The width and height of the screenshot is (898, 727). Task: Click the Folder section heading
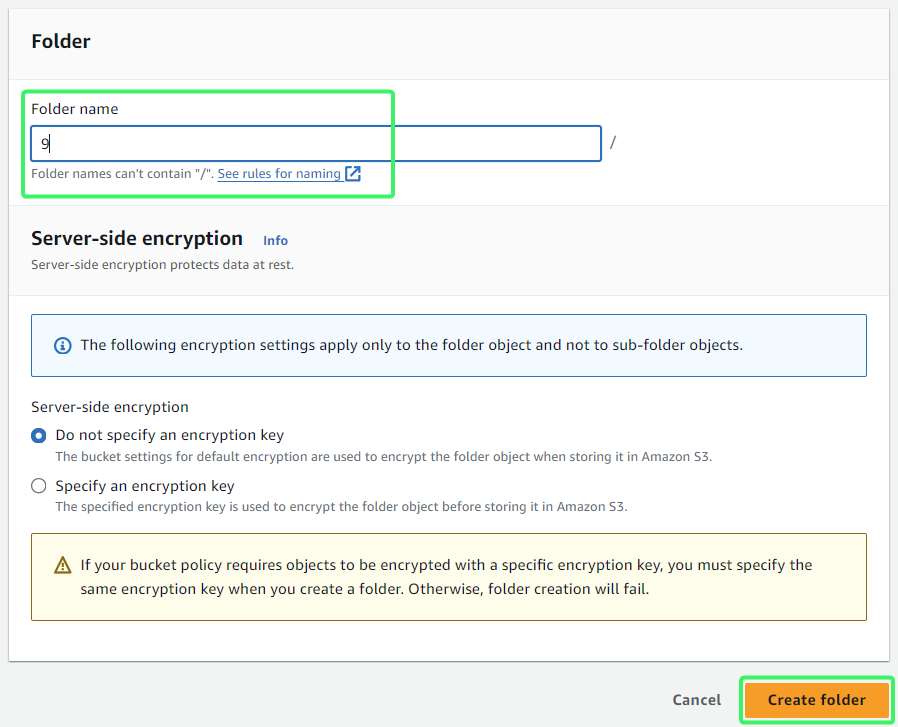[x=61, y=41]
